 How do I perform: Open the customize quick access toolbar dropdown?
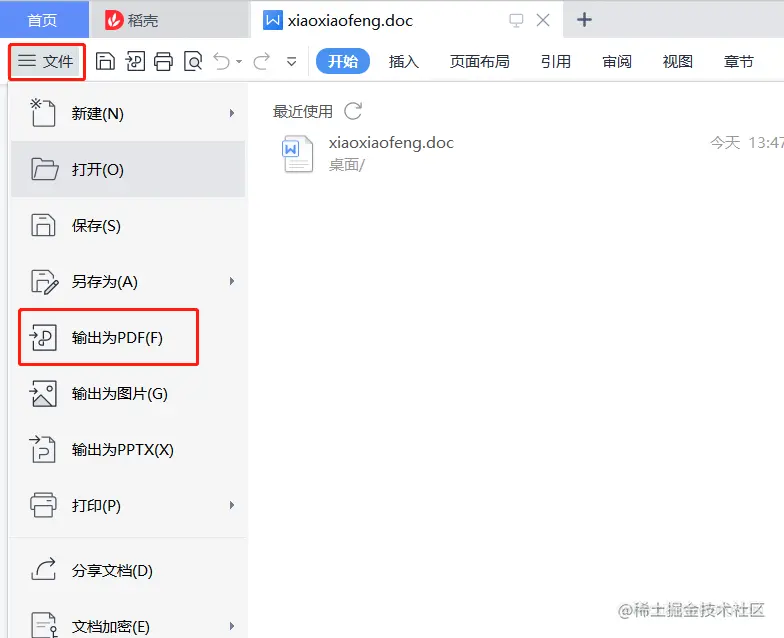pyautogui.click(x=291, y=62)
